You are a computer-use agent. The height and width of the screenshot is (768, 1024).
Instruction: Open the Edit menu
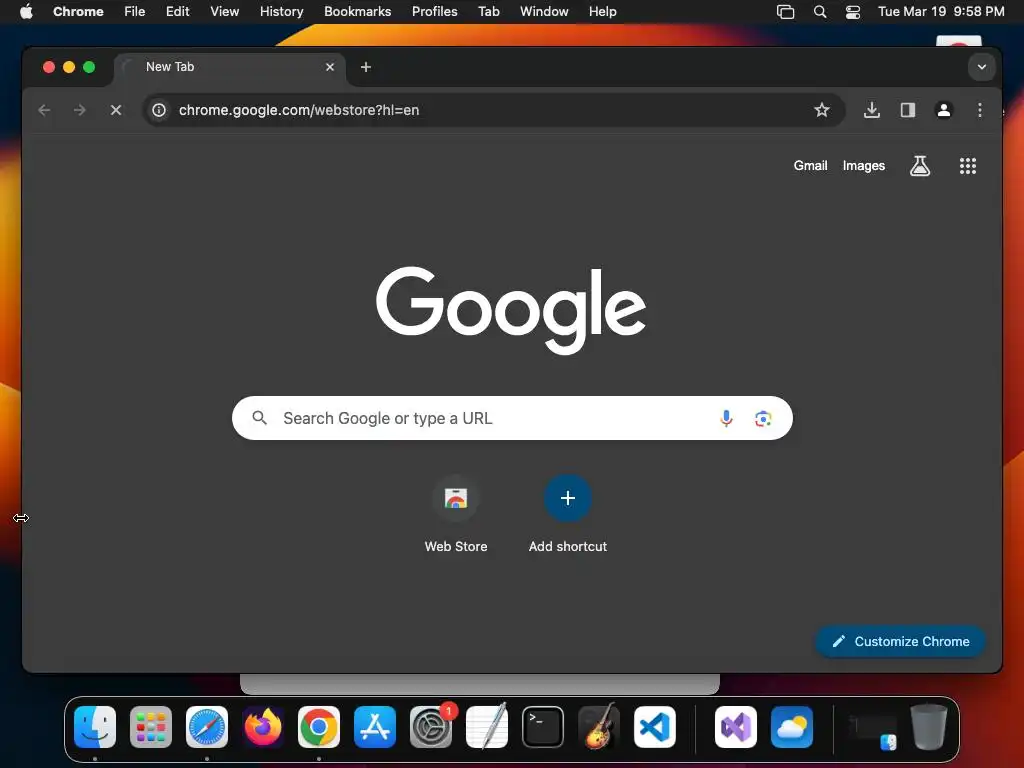click(x=177, y=12)
